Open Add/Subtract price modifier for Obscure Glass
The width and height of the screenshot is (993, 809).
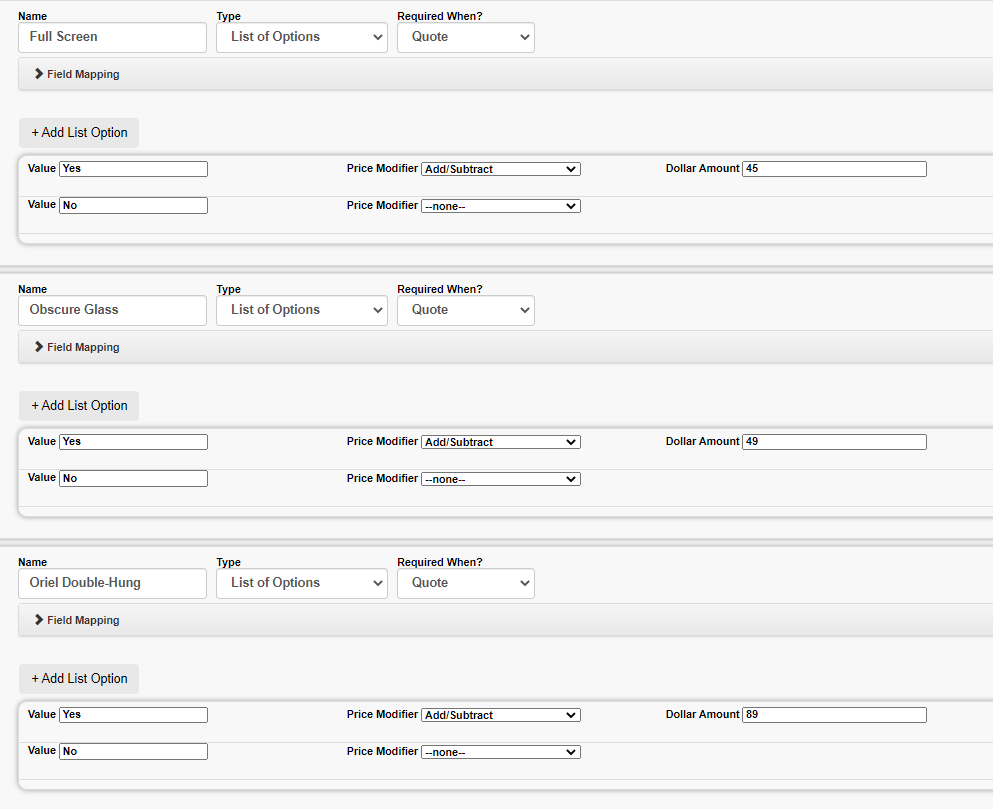(x=501, y=442)
